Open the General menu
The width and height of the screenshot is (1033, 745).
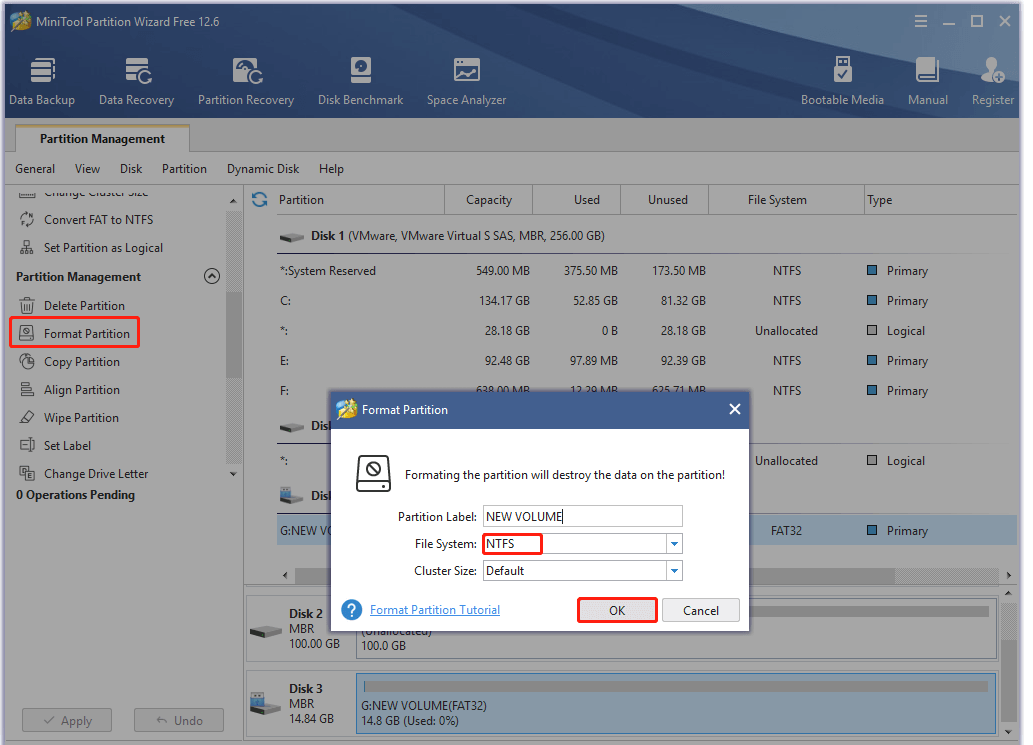pos(35,169)
